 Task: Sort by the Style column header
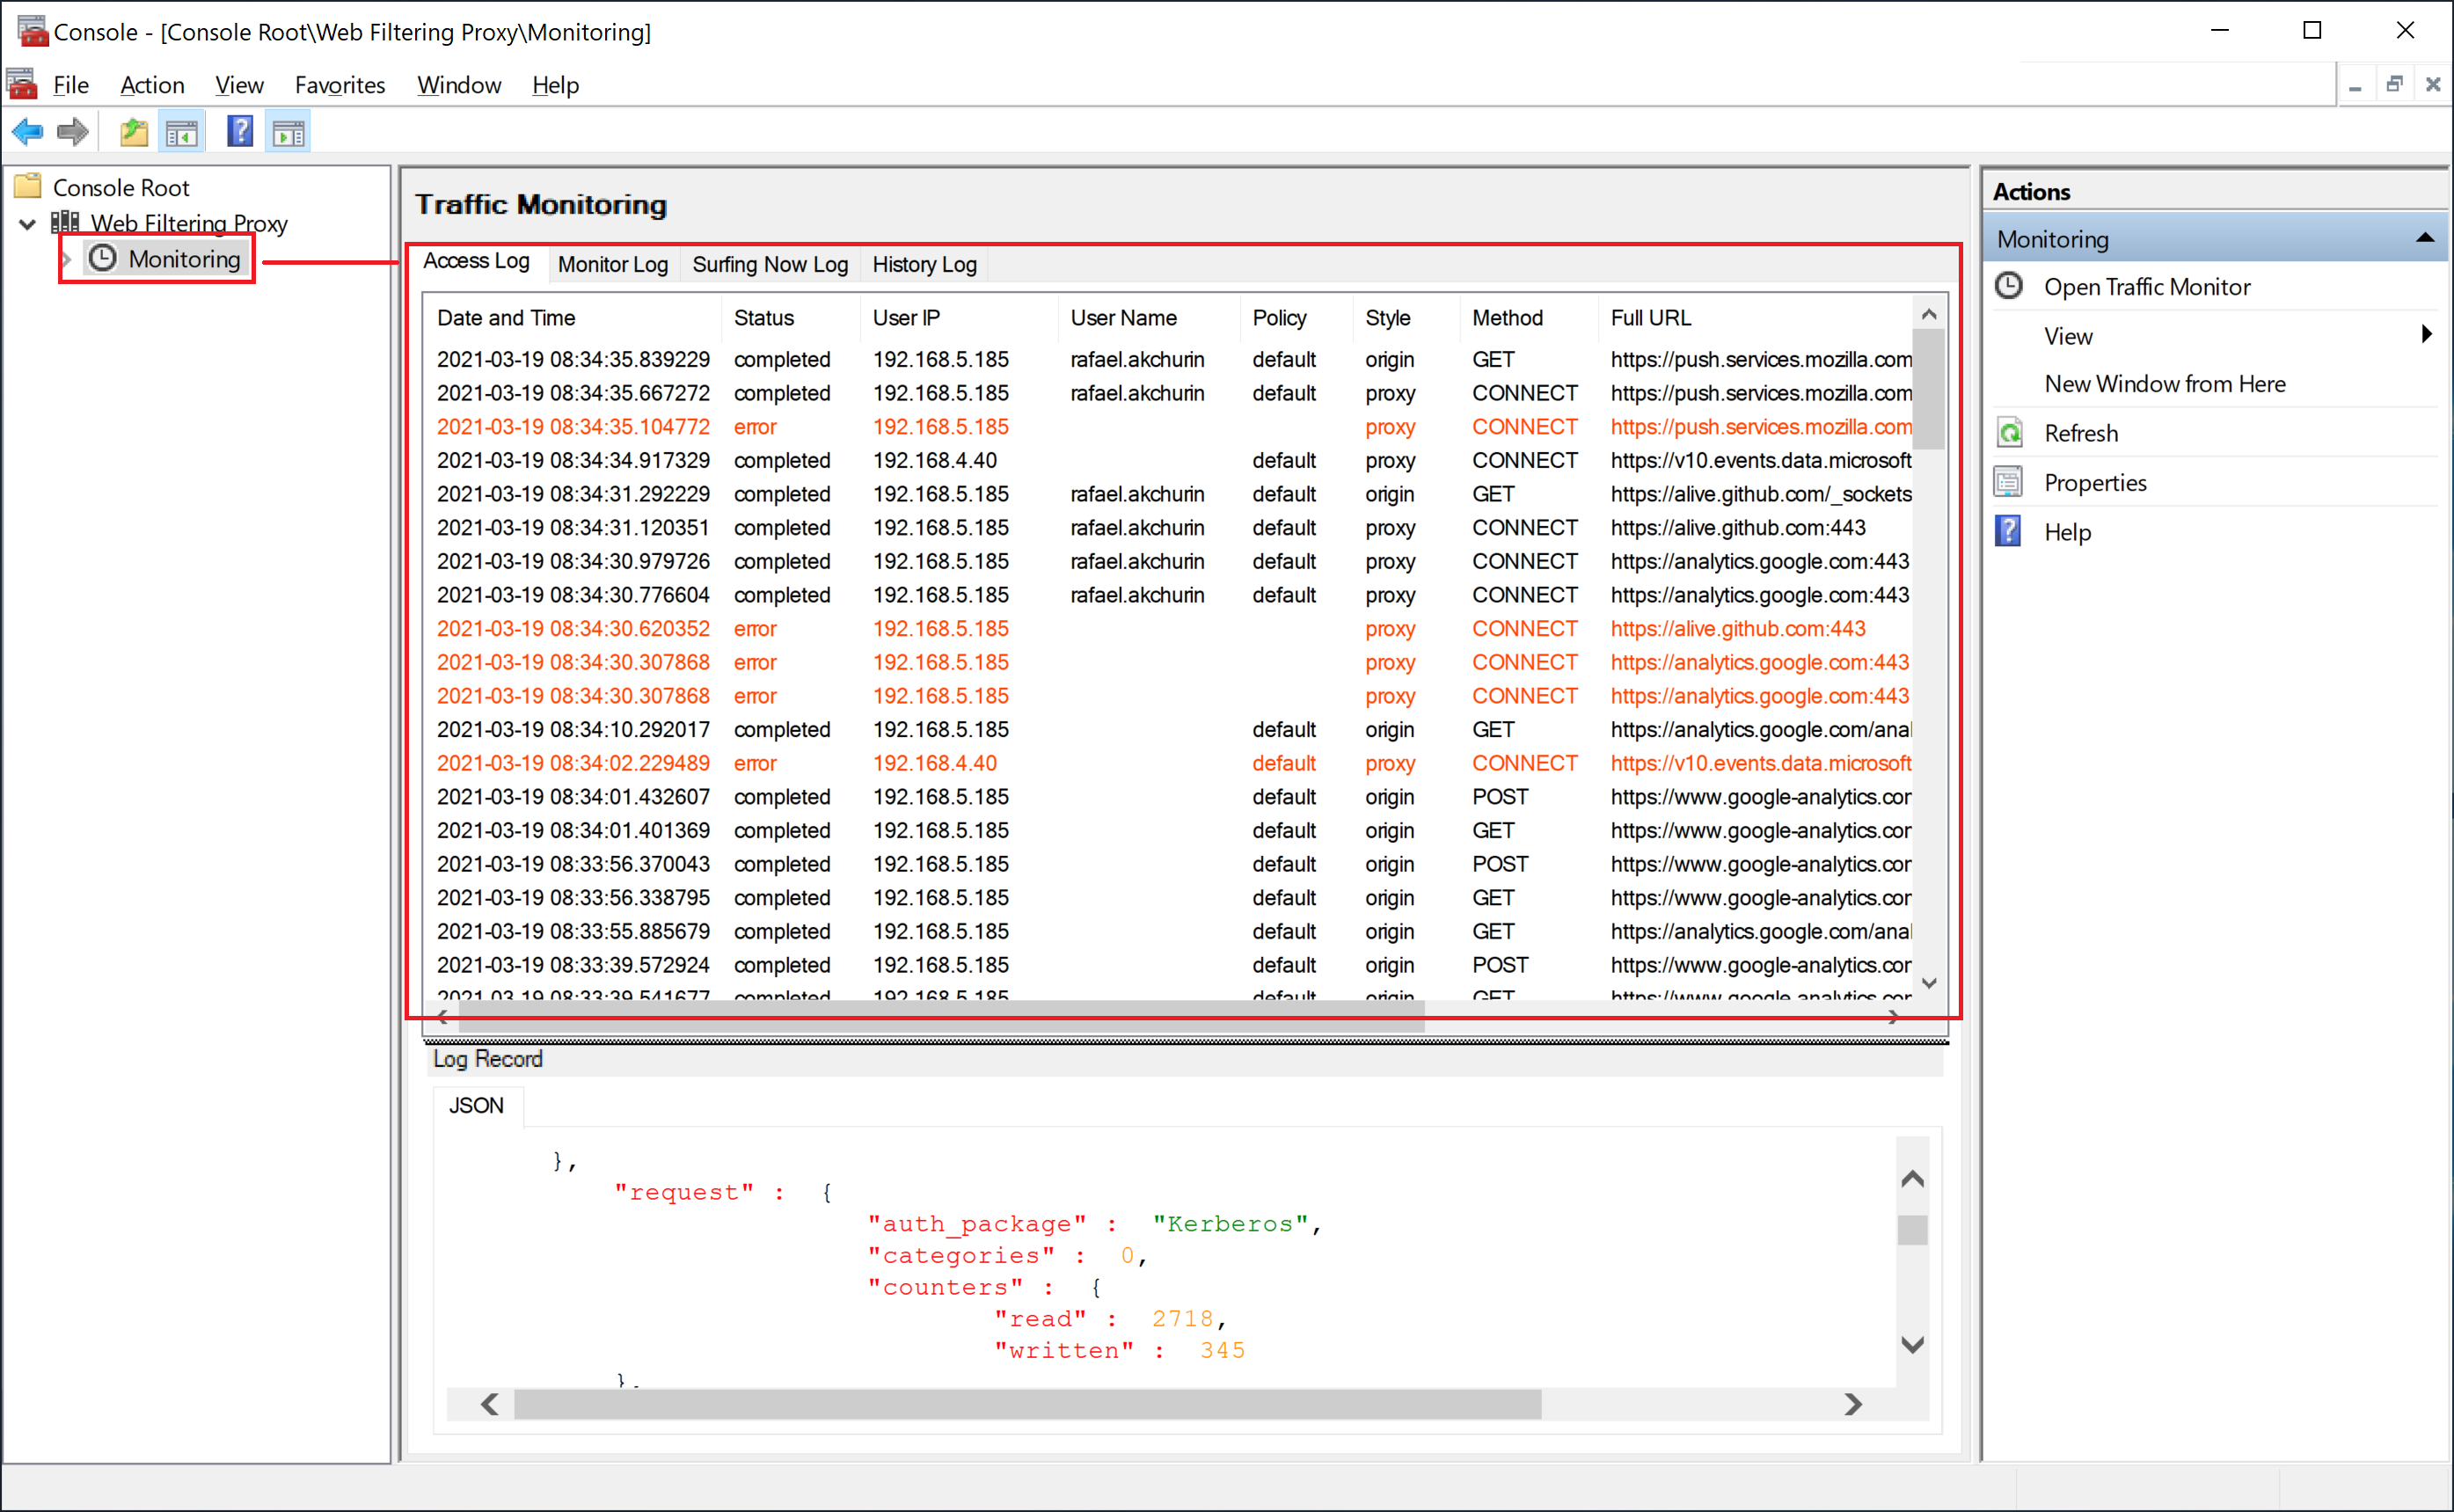[x=1406, y=318]
